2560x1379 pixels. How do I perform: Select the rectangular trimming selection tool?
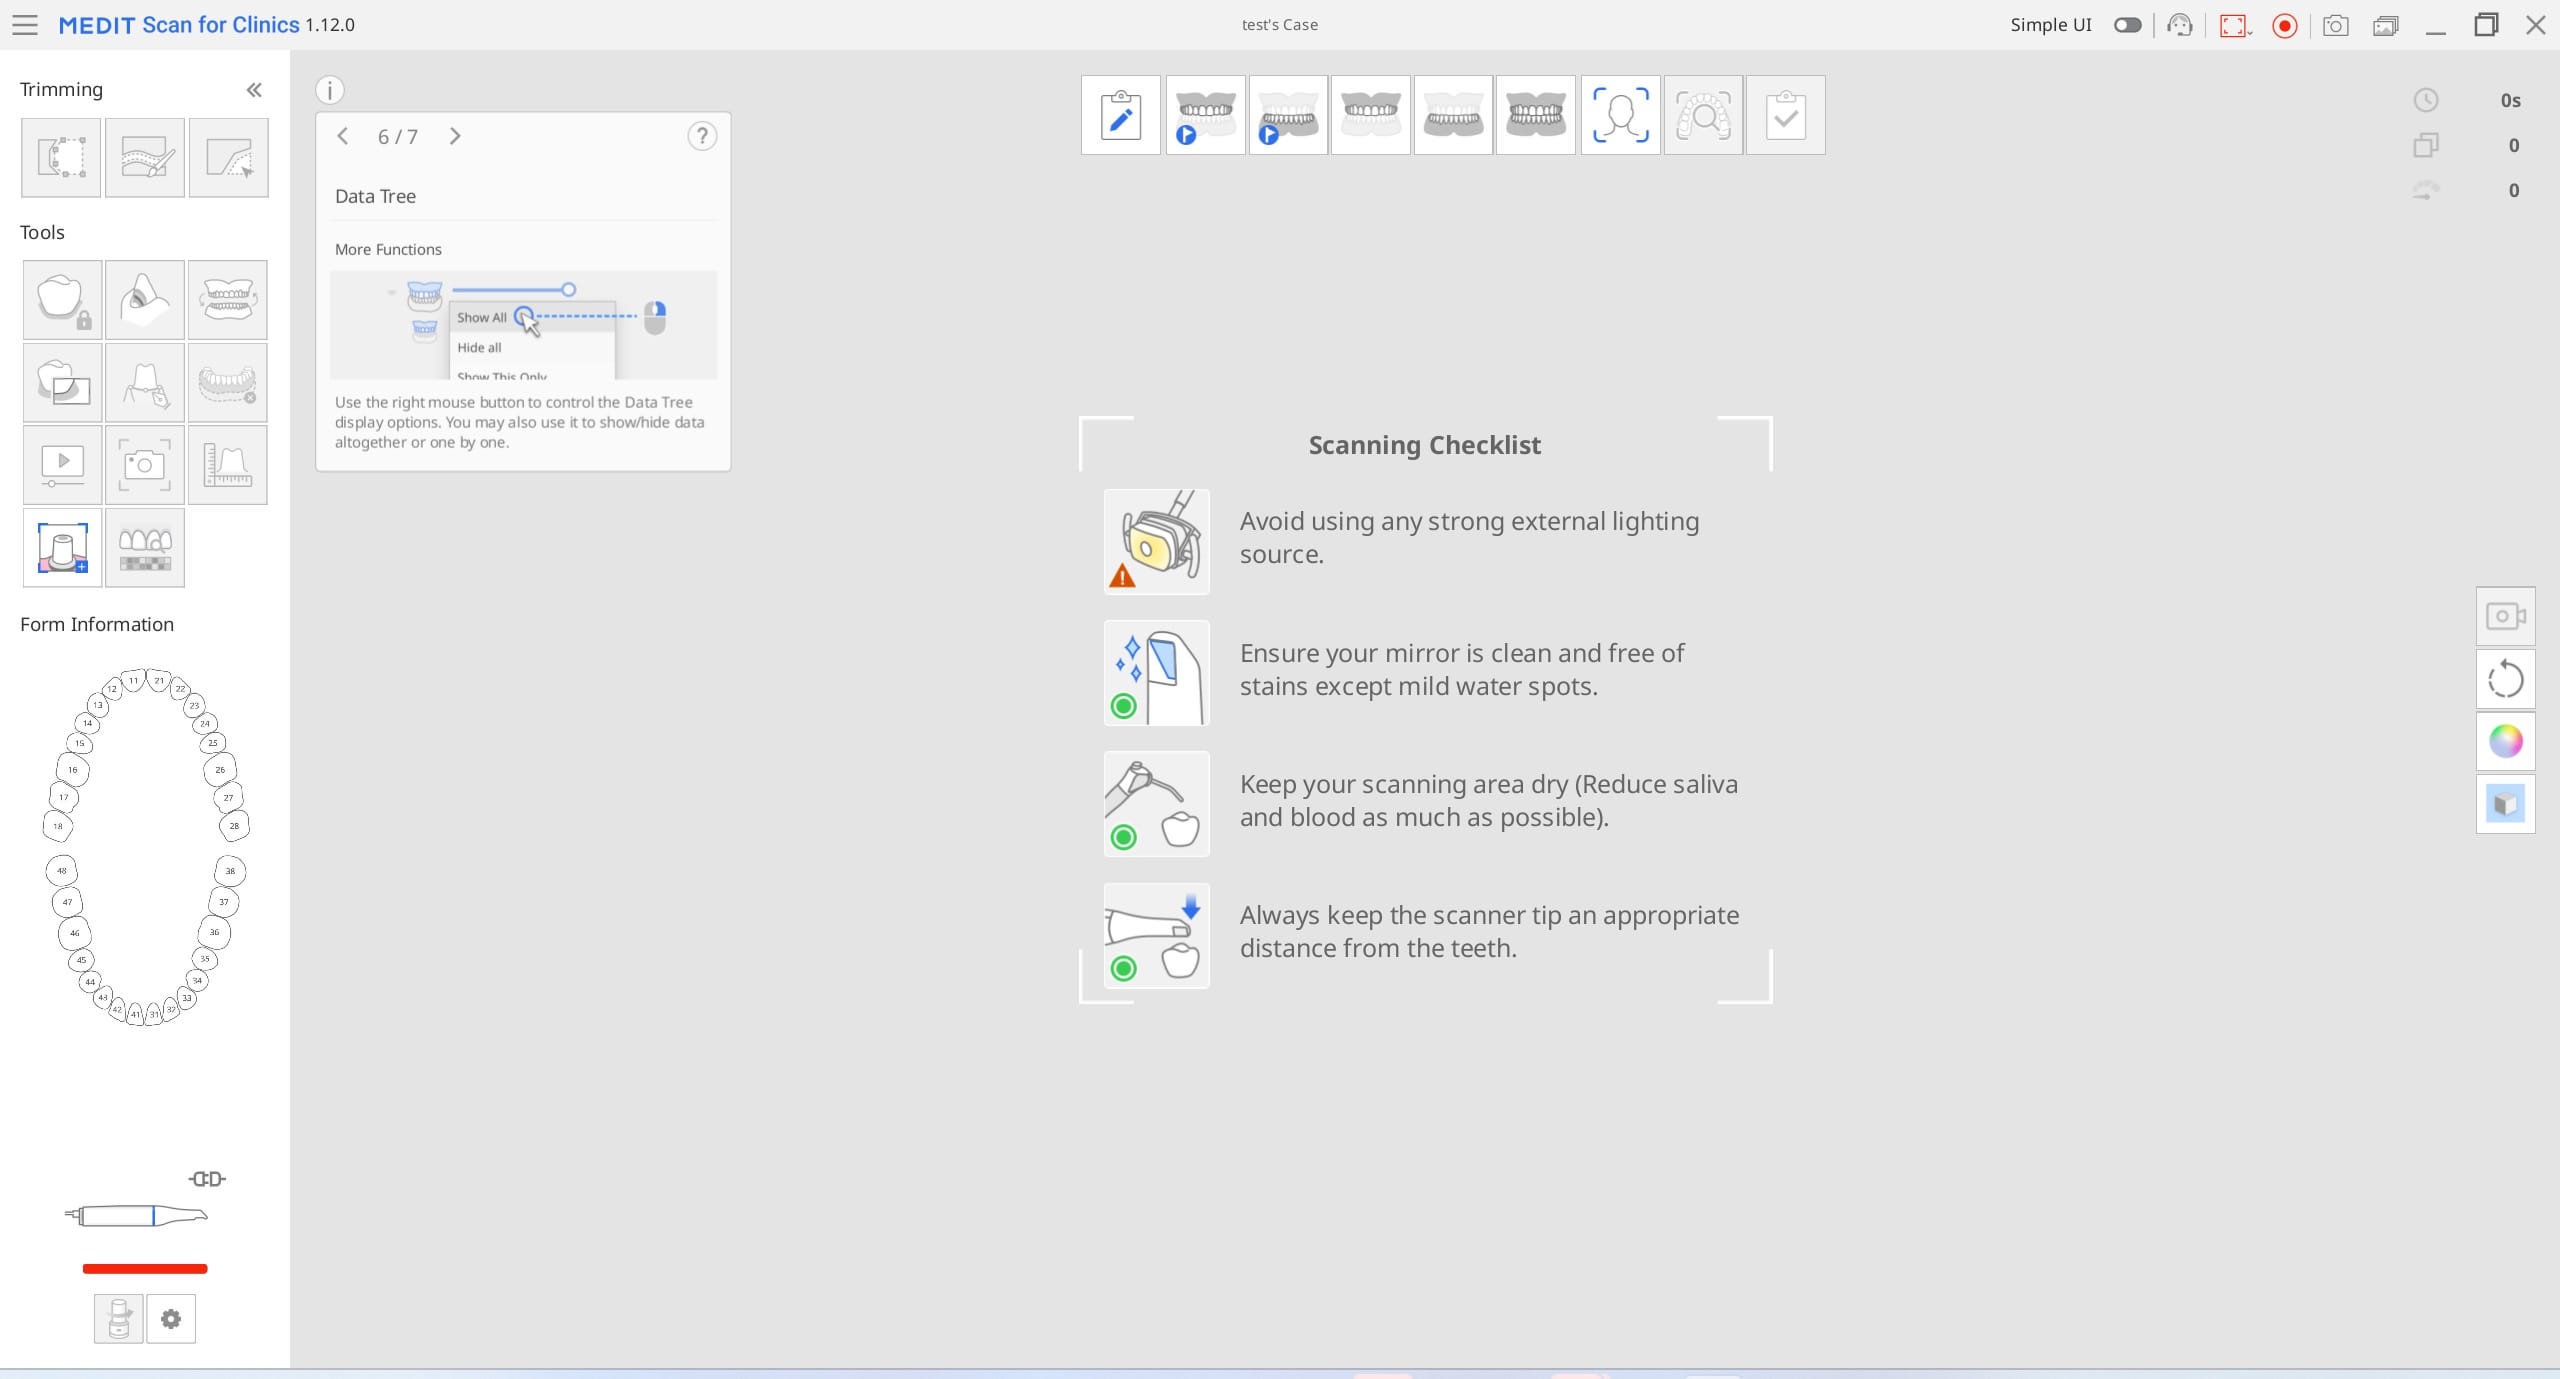tap(61, 158)
